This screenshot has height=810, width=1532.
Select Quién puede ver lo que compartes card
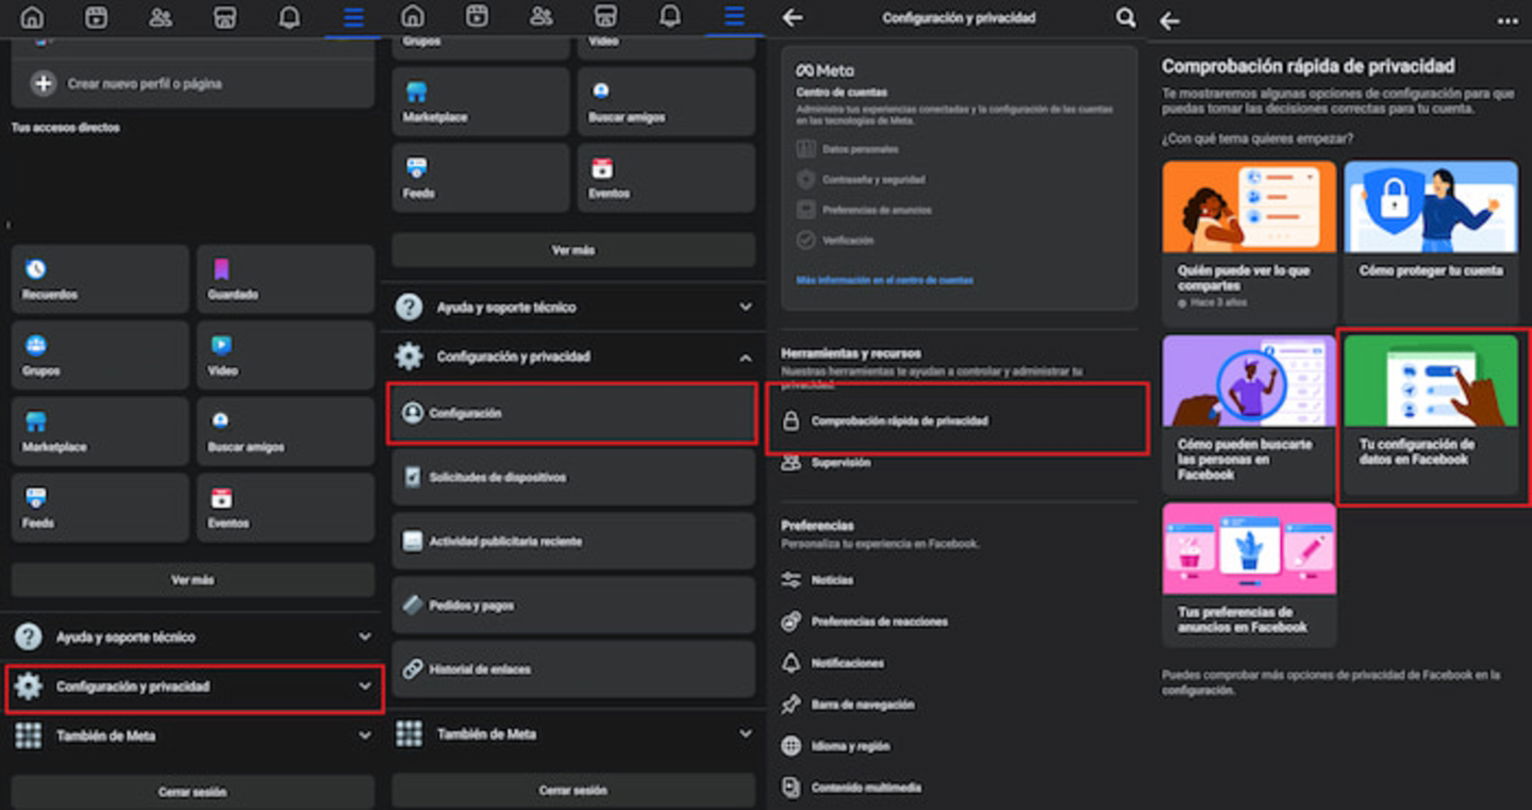tap(1249, 242)
